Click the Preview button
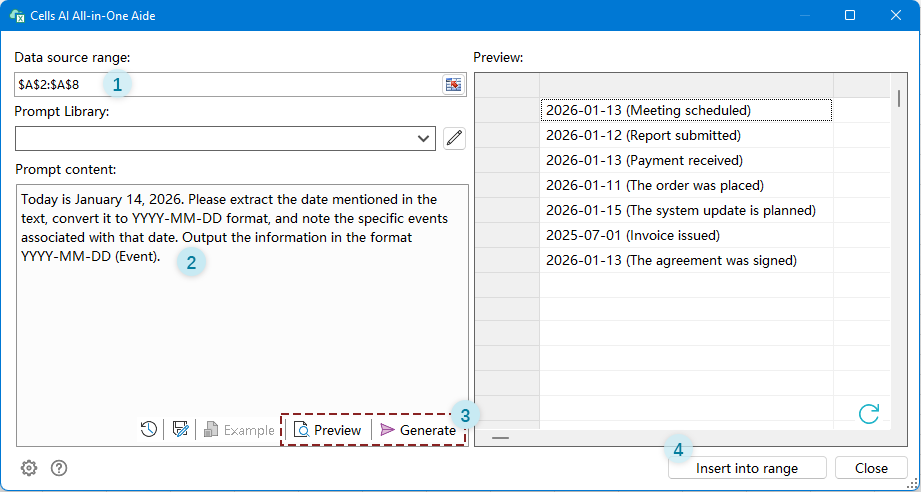Viewport: 921px width, 492px height. click(327, 430)
